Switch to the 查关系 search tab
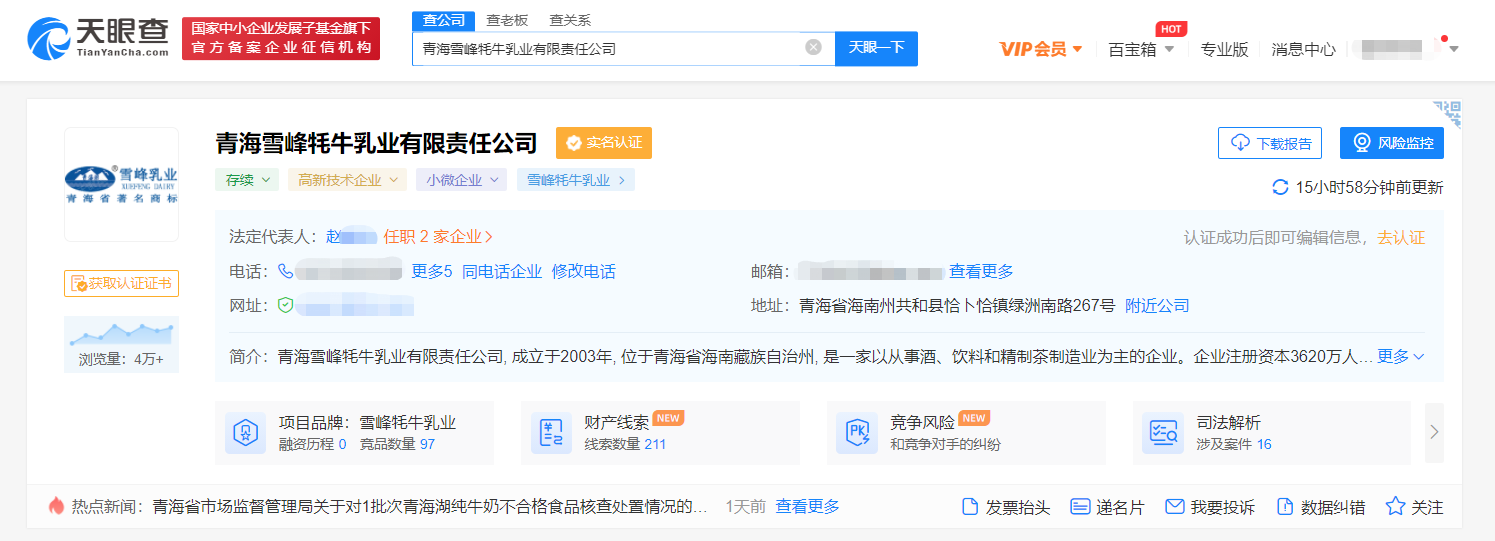This screenshot has height=541, width=1495. point(570,20)
